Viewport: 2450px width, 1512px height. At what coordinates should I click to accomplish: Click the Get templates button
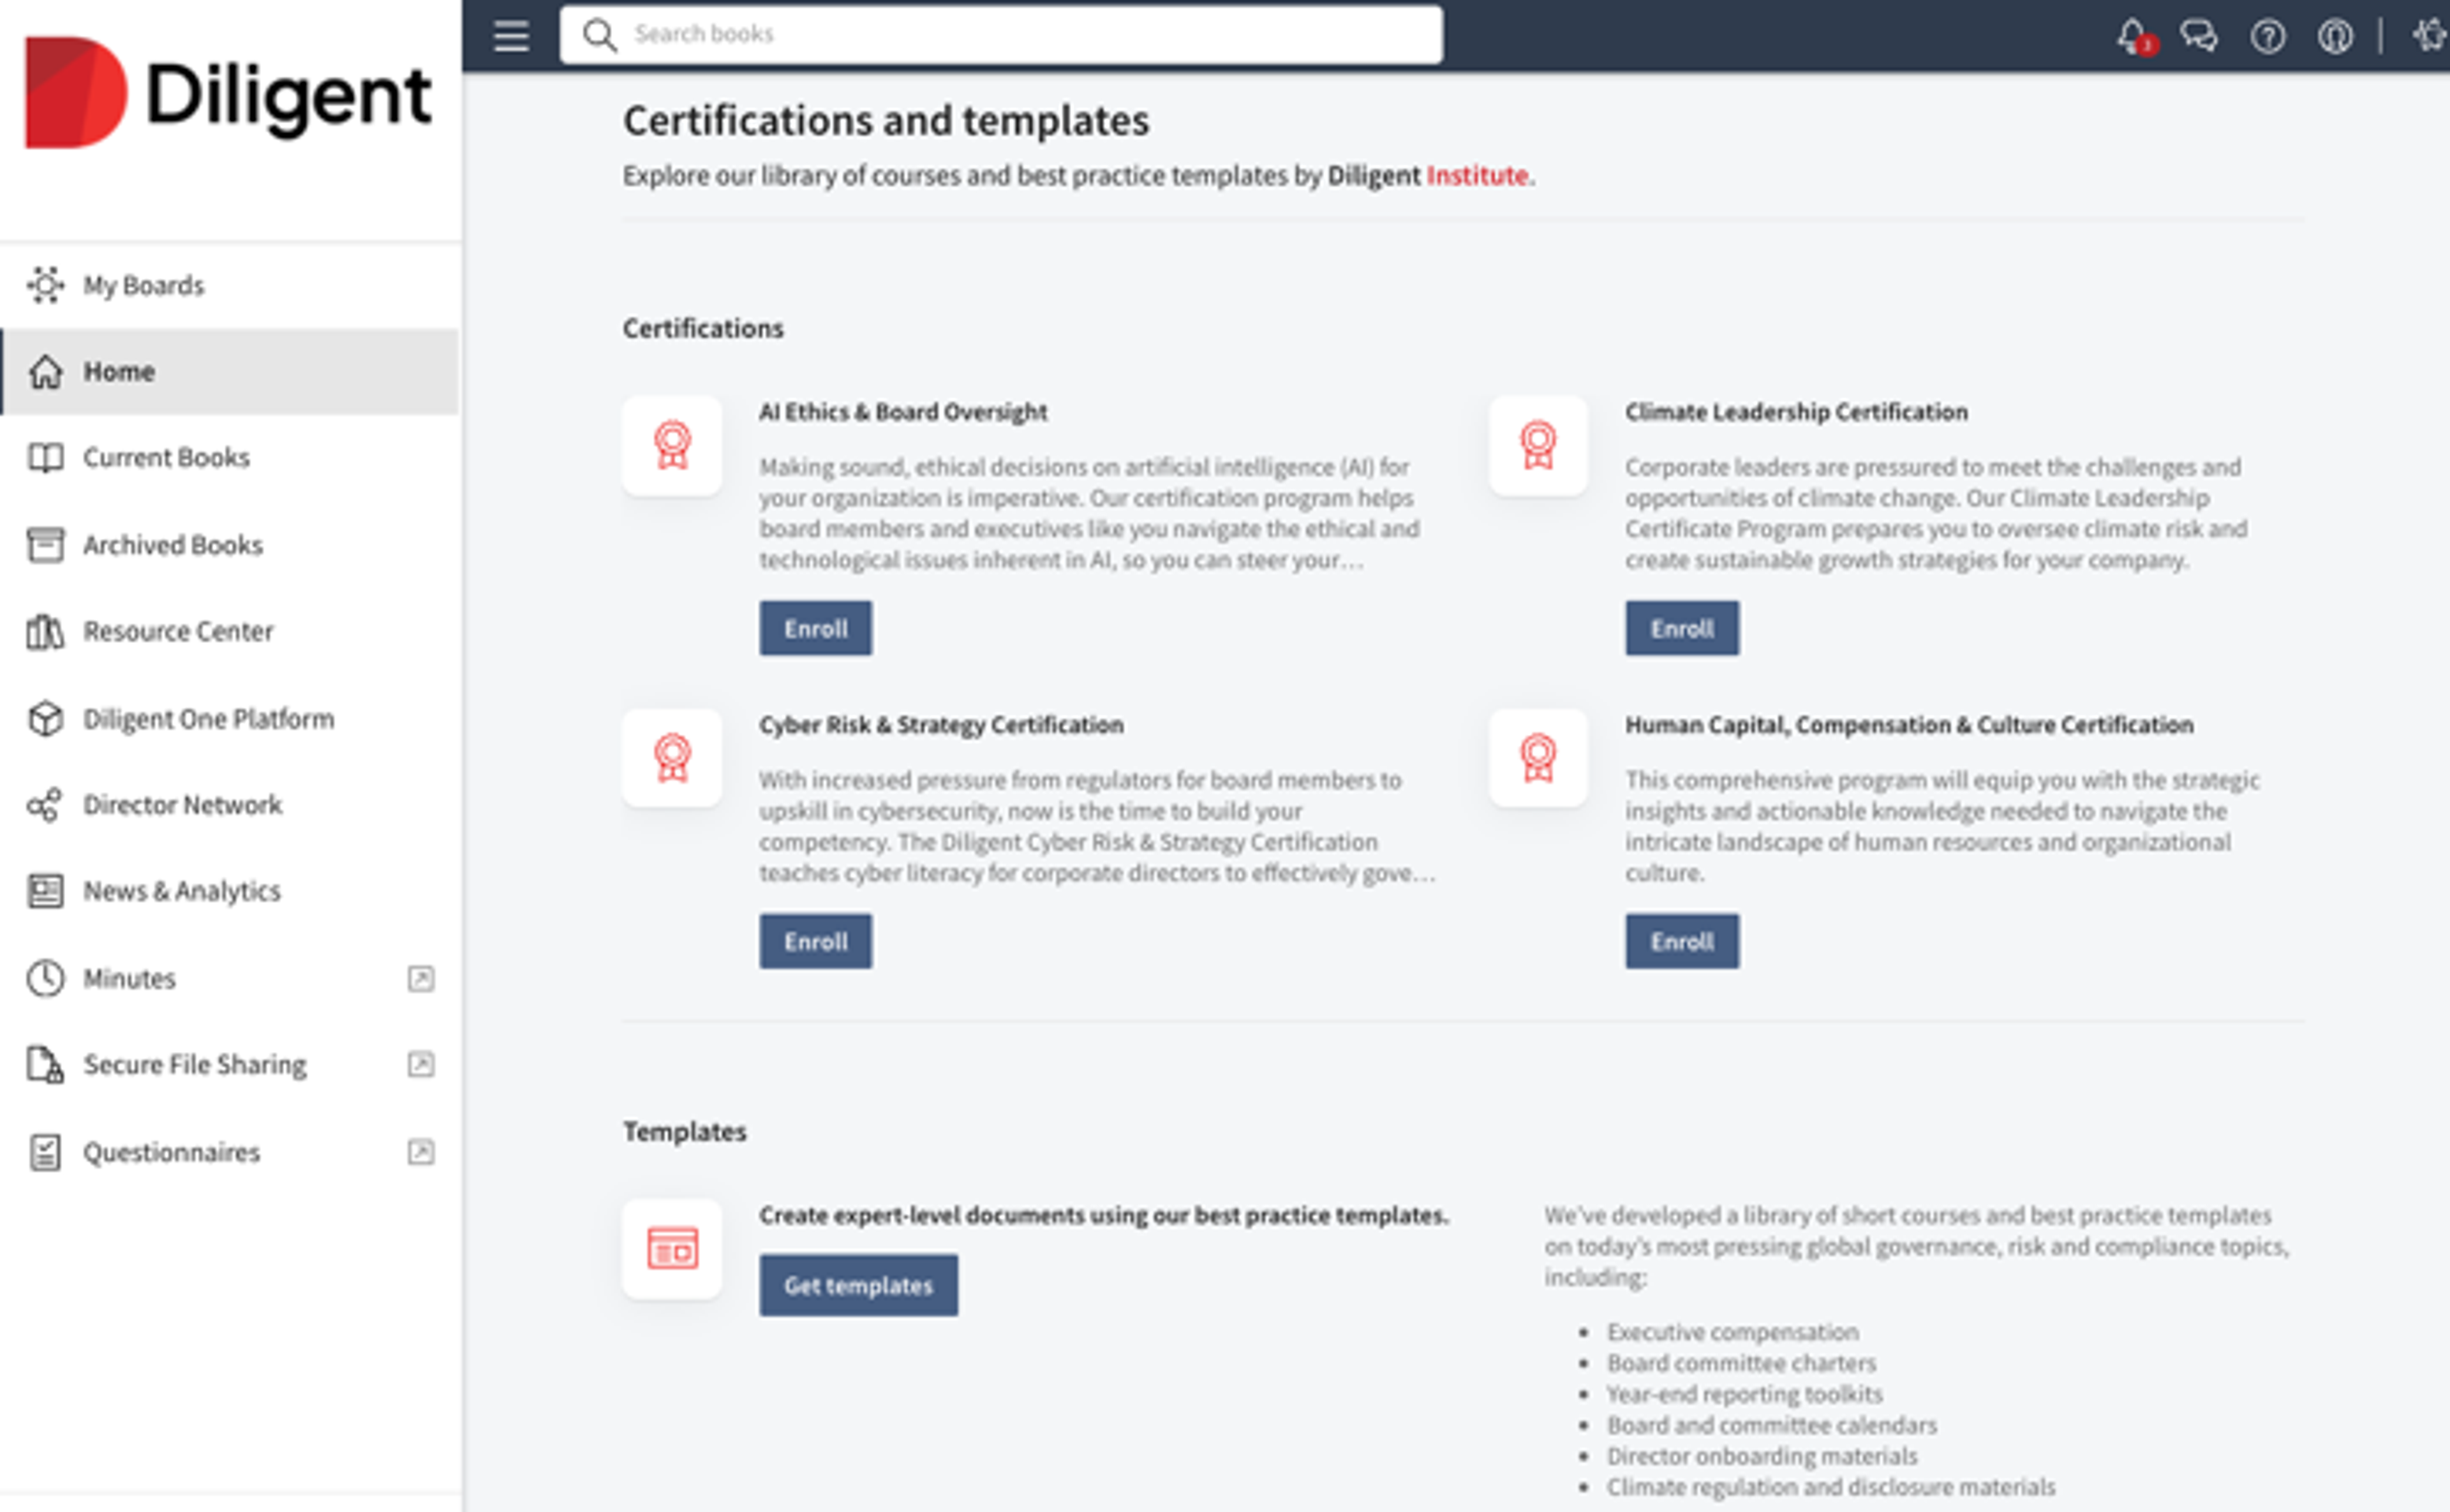[858, 1285]
